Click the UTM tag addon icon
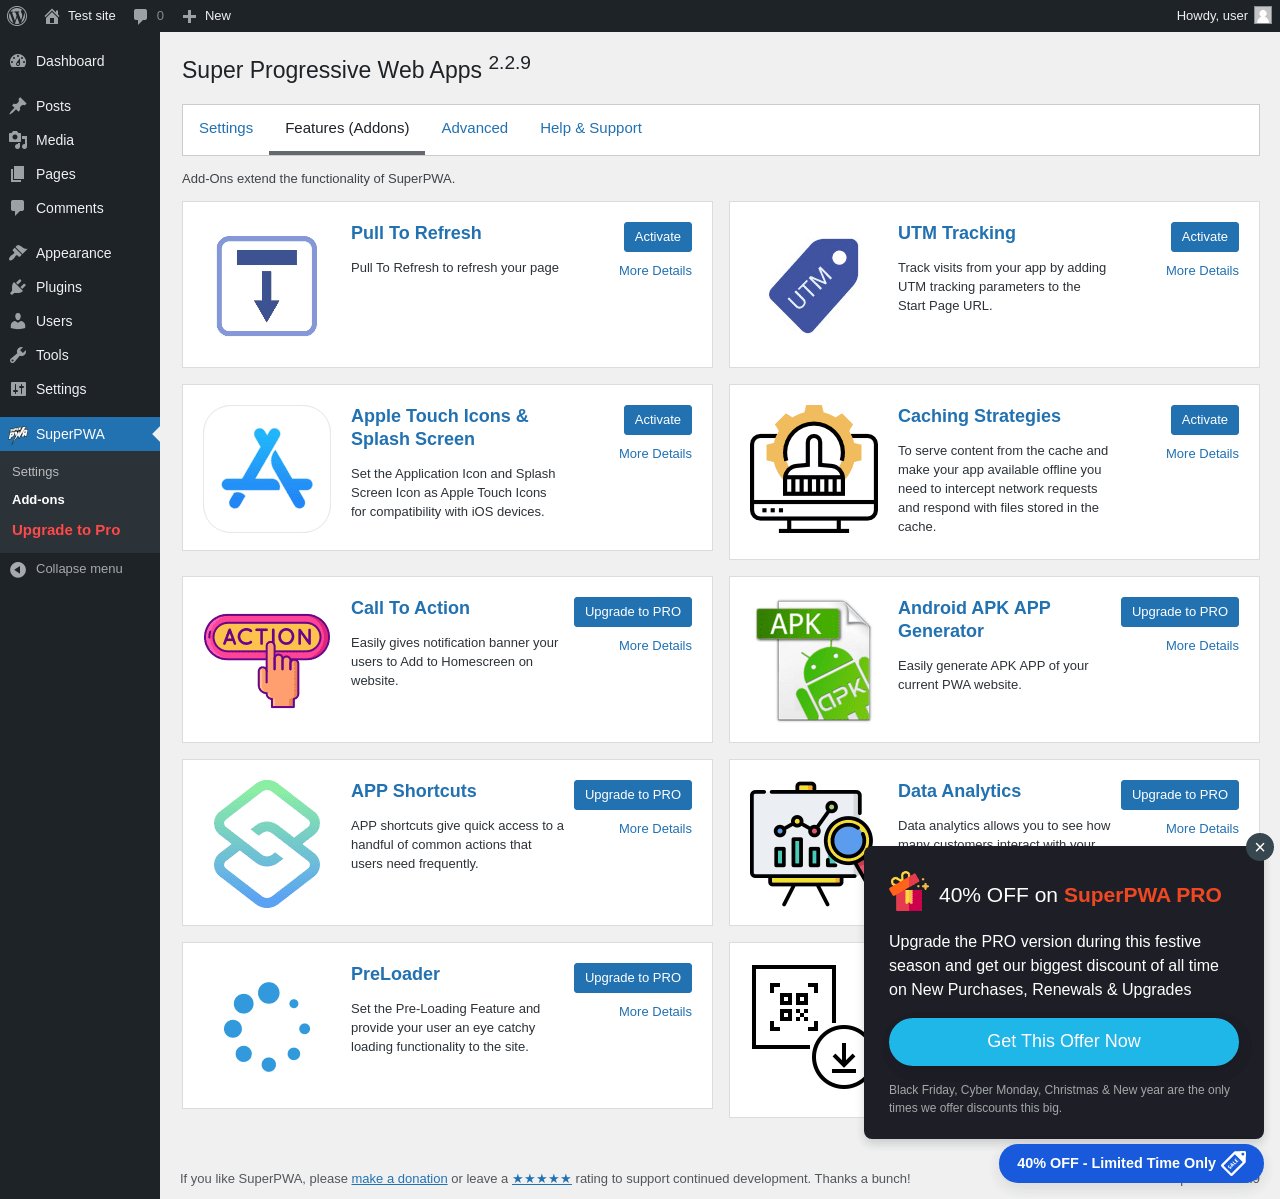 pos(814,286)
